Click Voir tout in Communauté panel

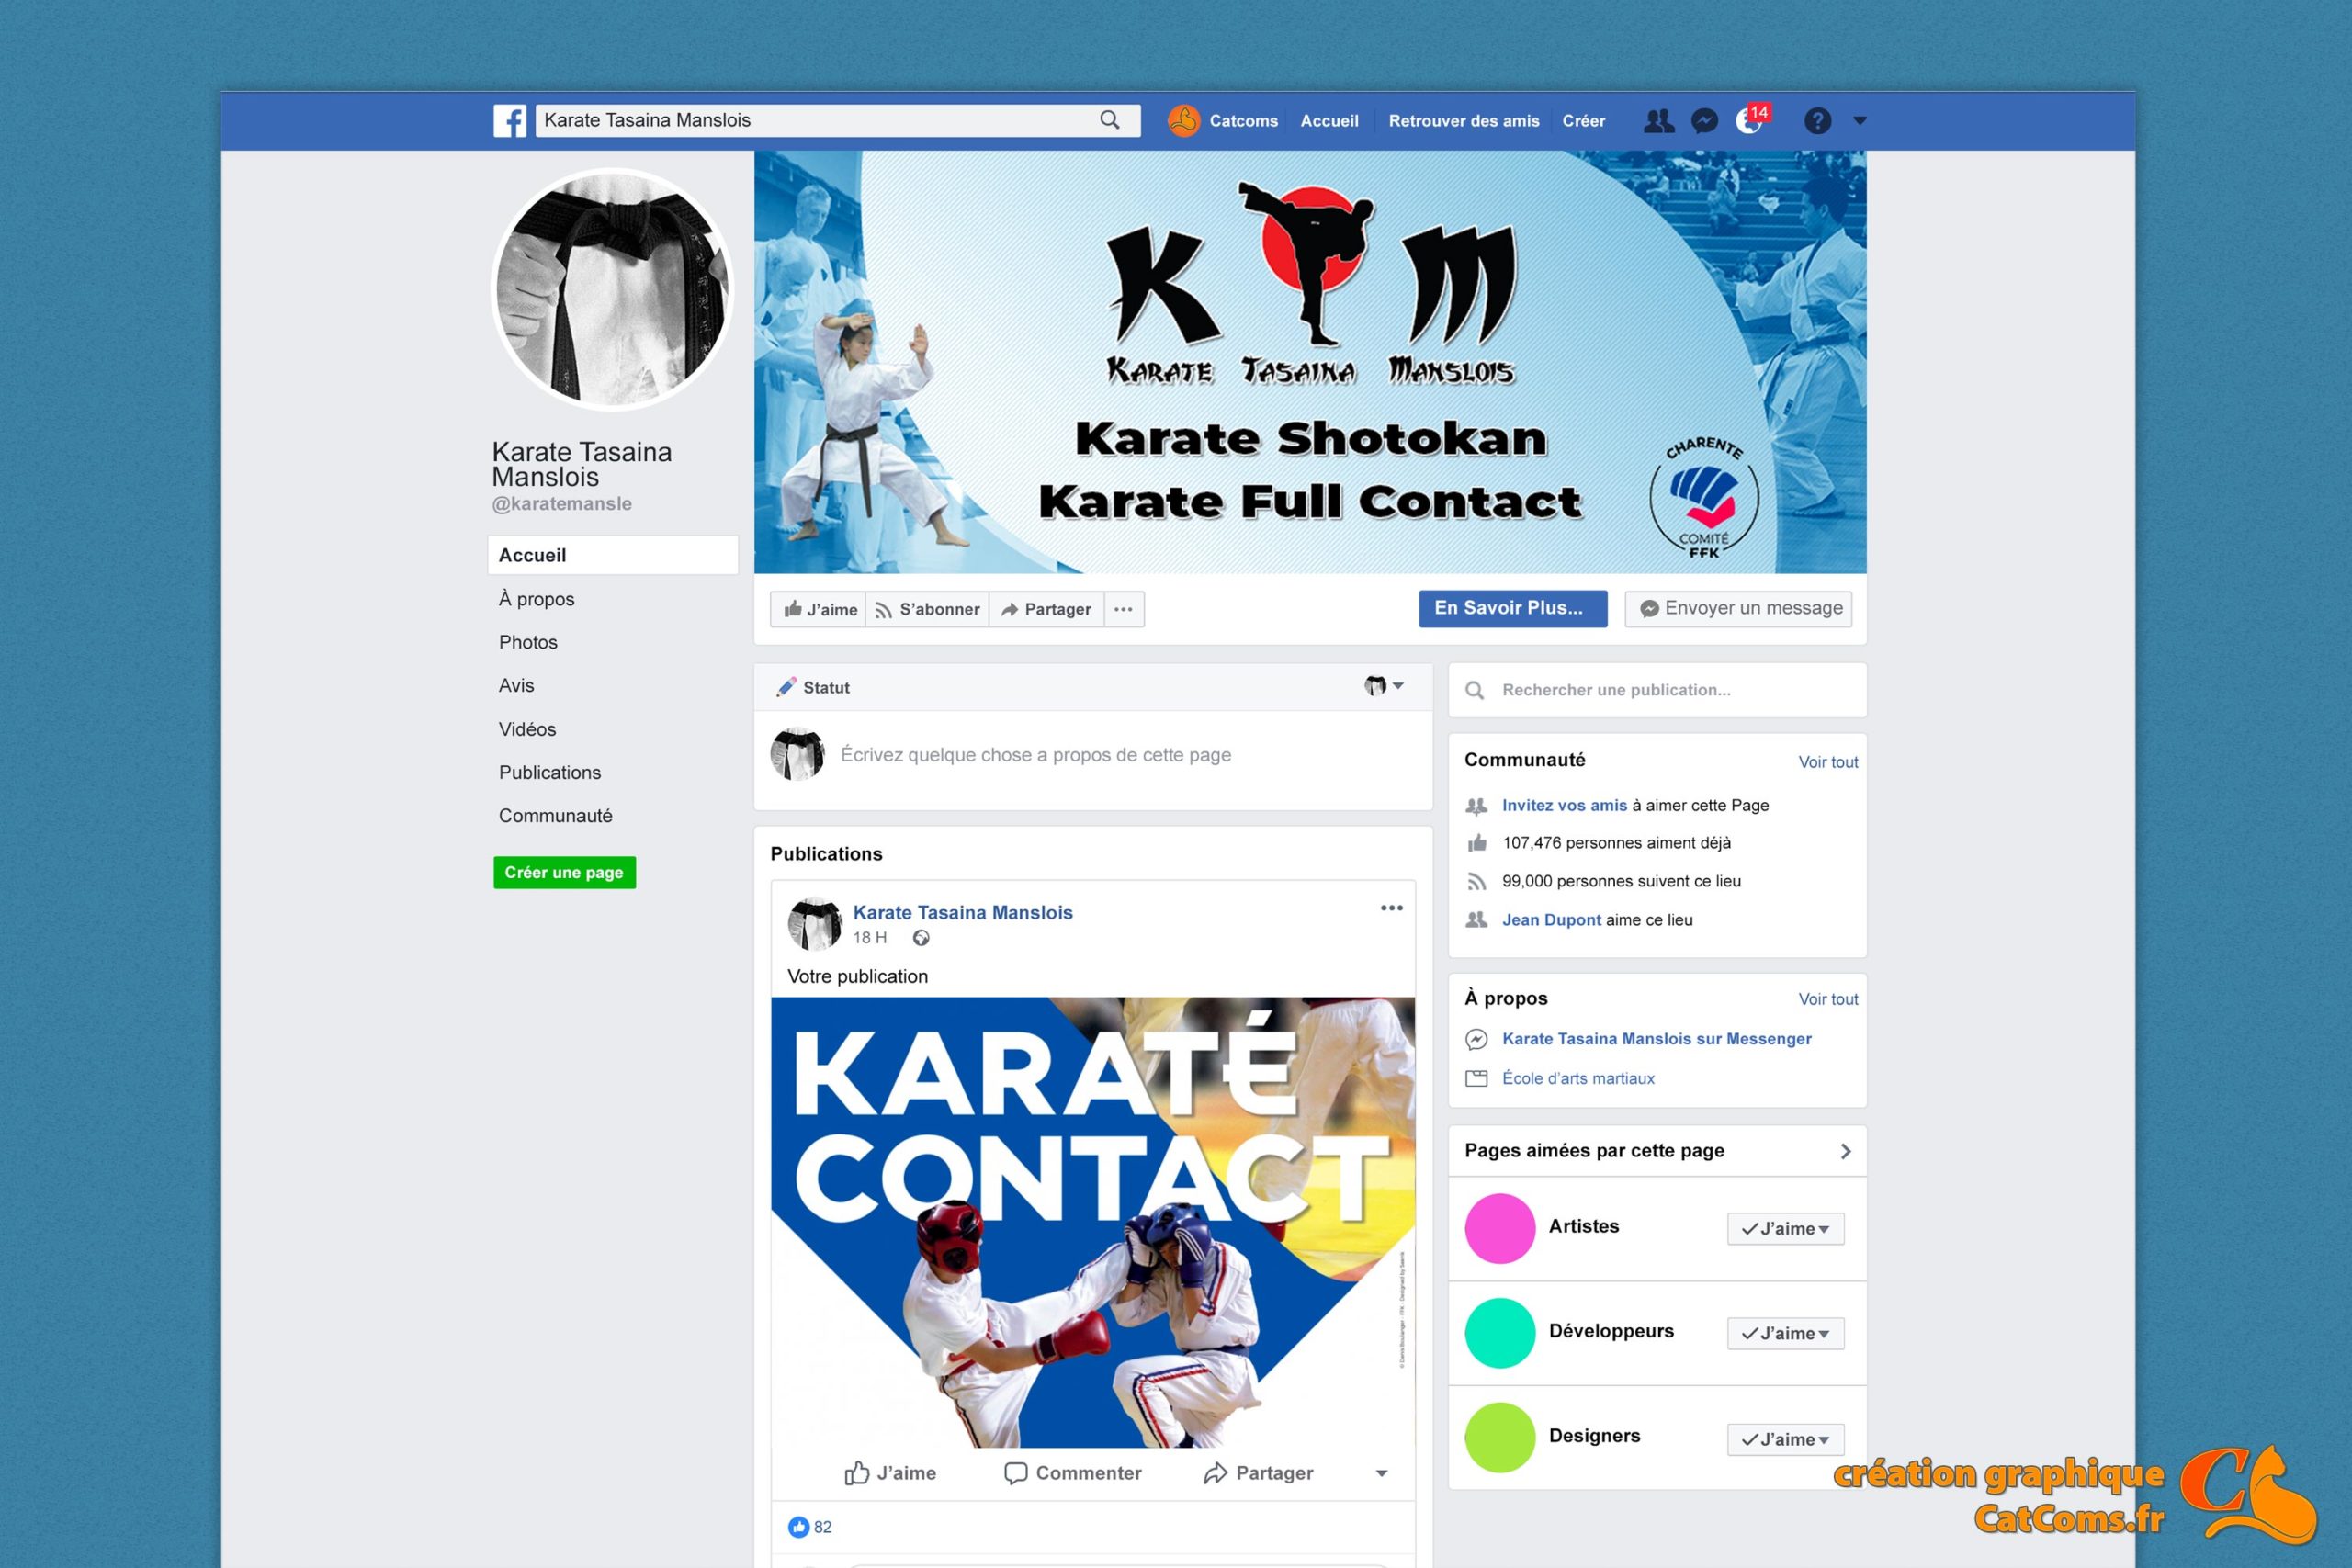pyautogui.click(x=1828, y=762)
